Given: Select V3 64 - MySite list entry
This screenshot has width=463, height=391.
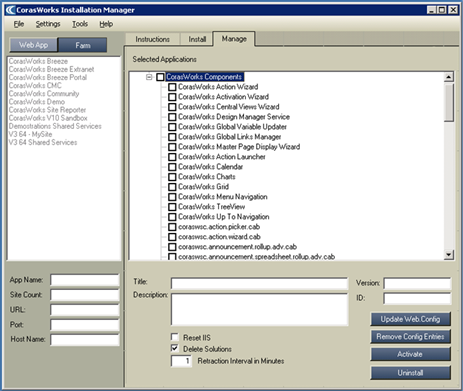Looking at the screenshot, I should coord(30,134).
